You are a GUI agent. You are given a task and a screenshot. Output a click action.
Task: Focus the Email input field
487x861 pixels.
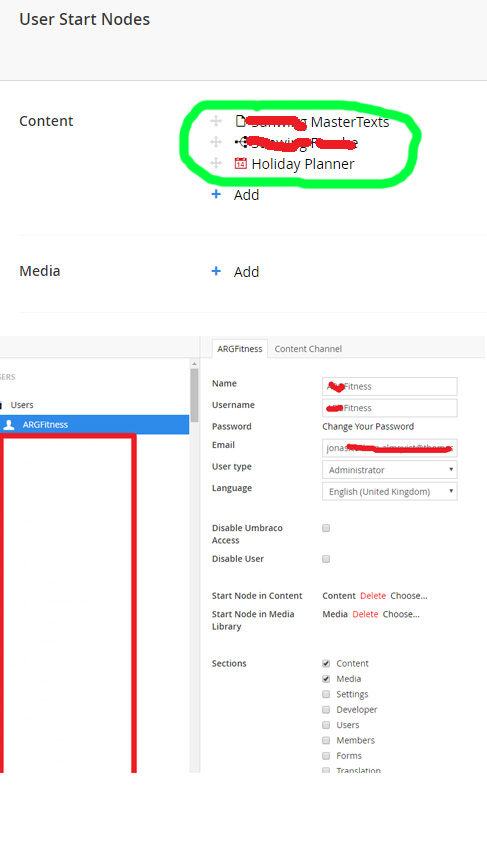tap(389, 448)
